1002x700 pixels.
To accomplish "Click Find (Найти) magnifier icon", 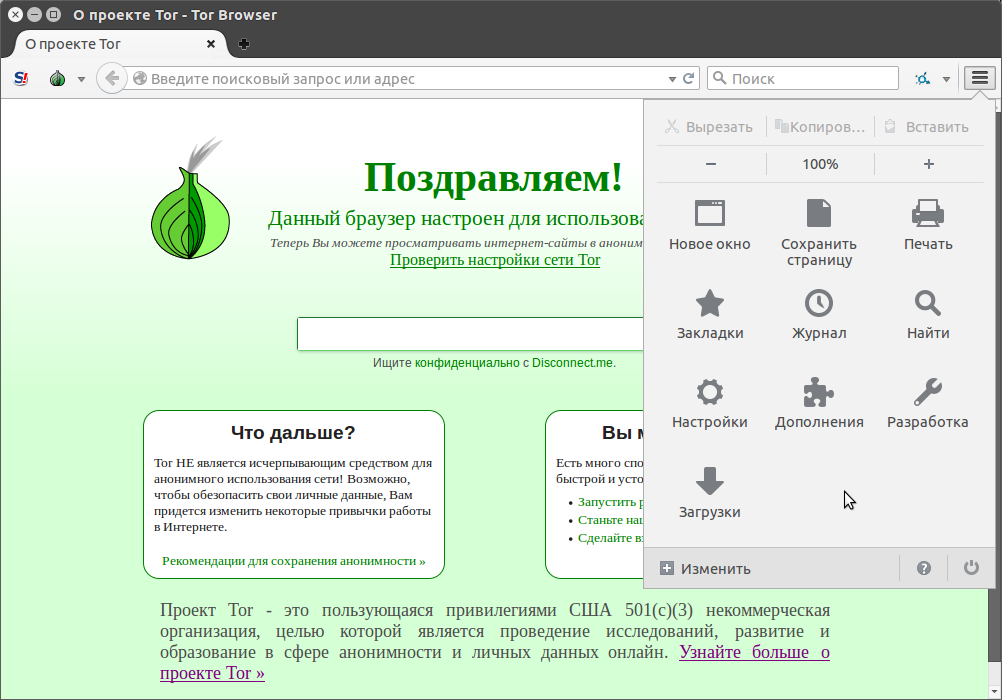I will tap(928, 303).
